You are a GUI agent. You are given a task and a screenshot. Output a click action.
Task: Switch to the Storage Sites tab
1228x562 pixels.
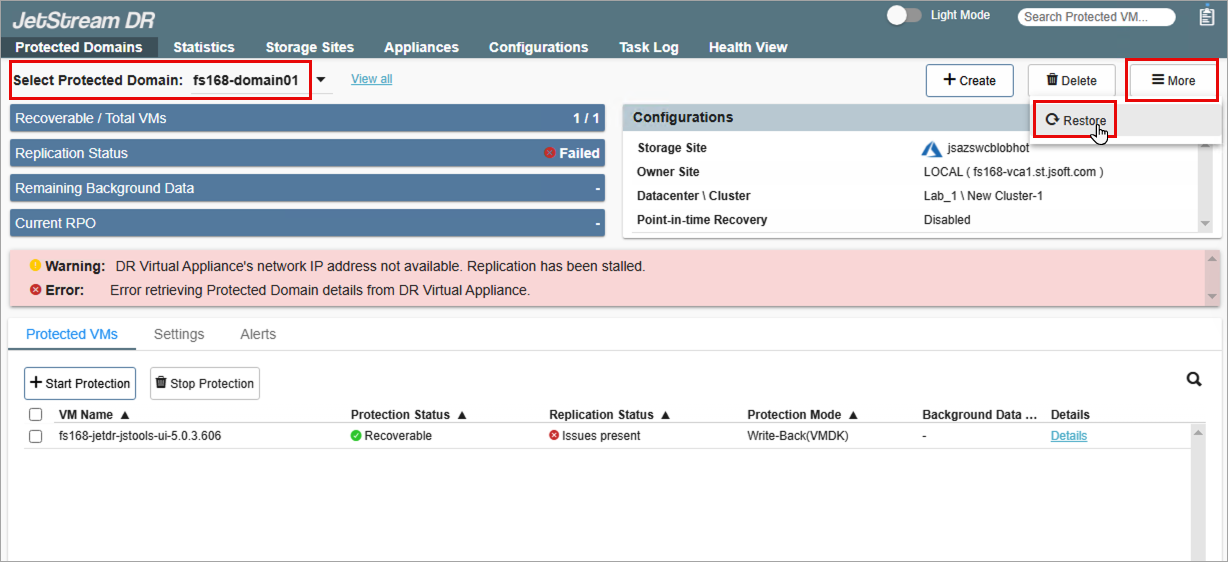(309, 47)
